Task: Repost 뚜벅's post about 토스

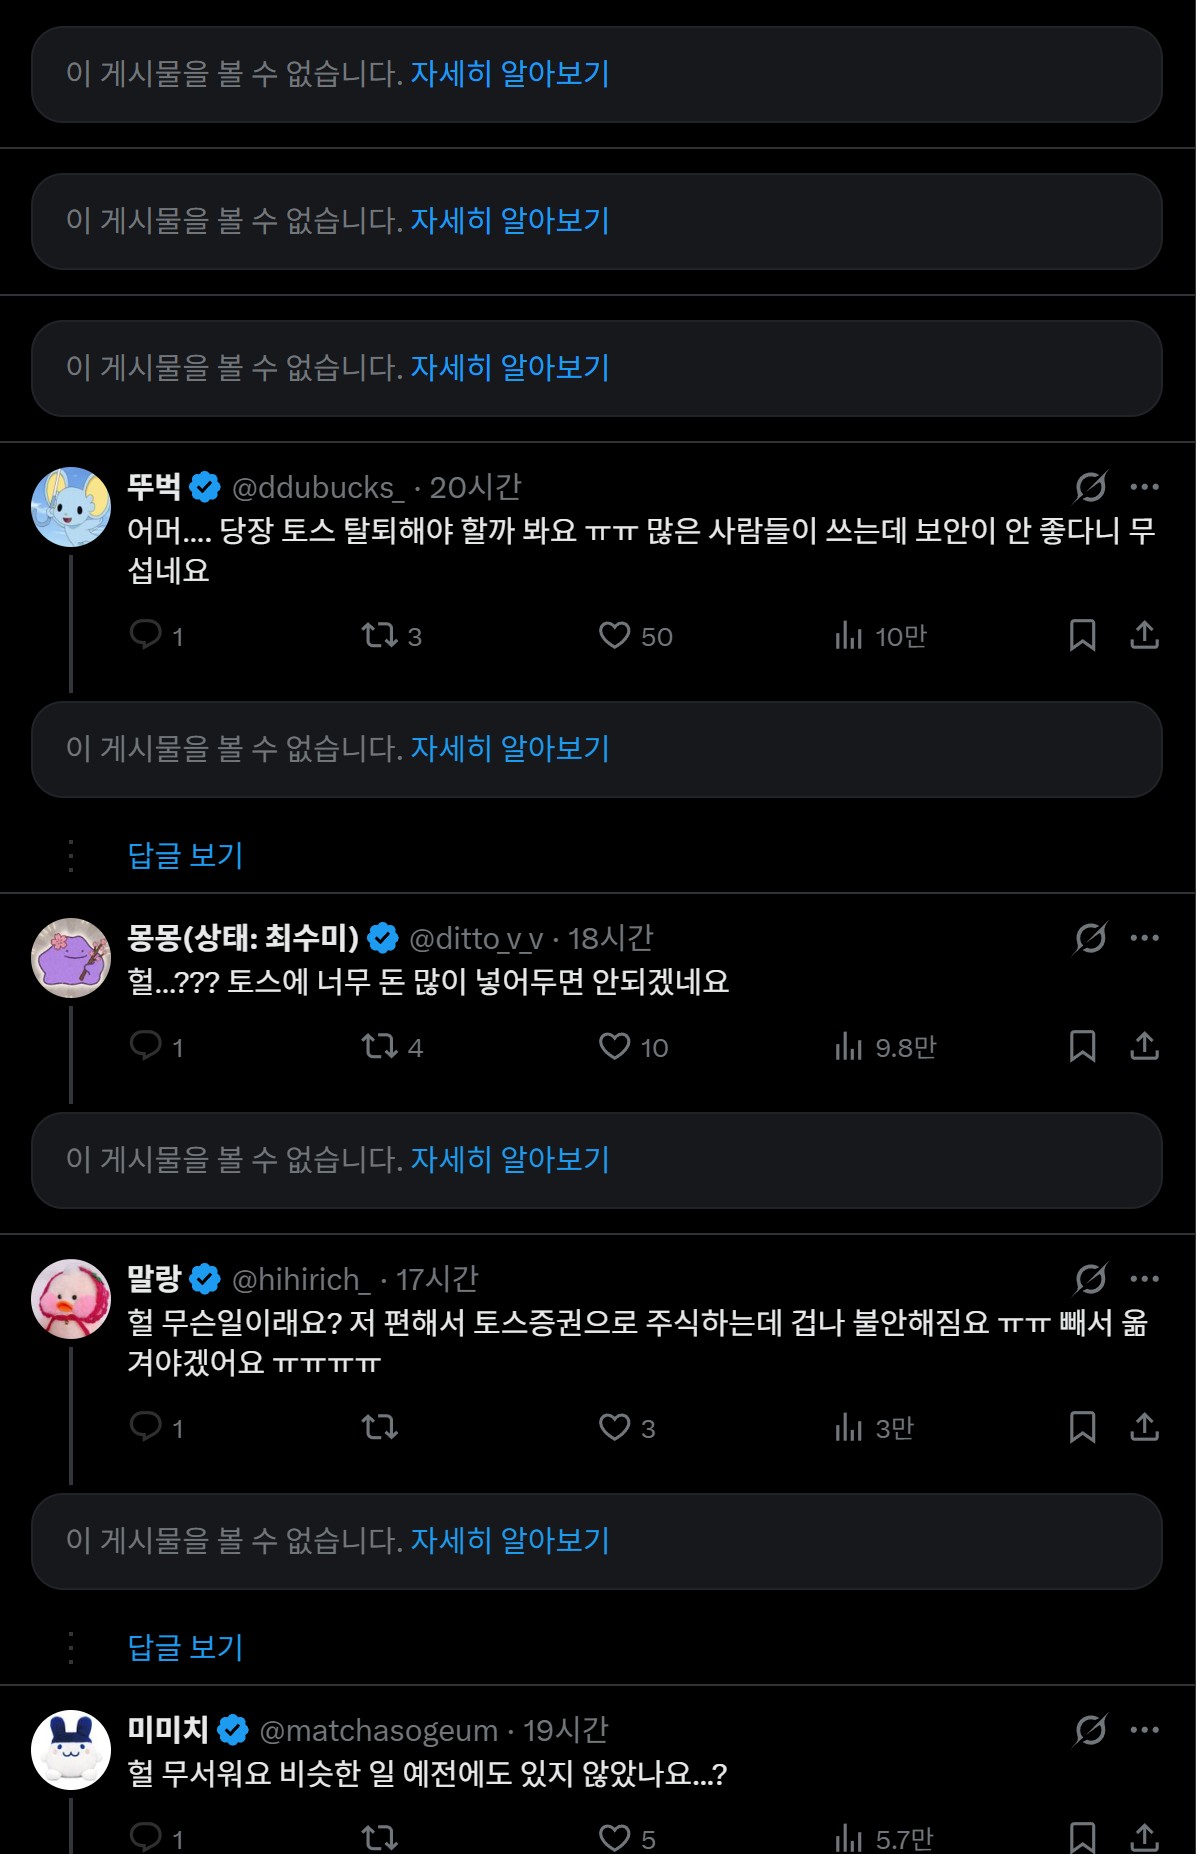Action: (380, 634)
